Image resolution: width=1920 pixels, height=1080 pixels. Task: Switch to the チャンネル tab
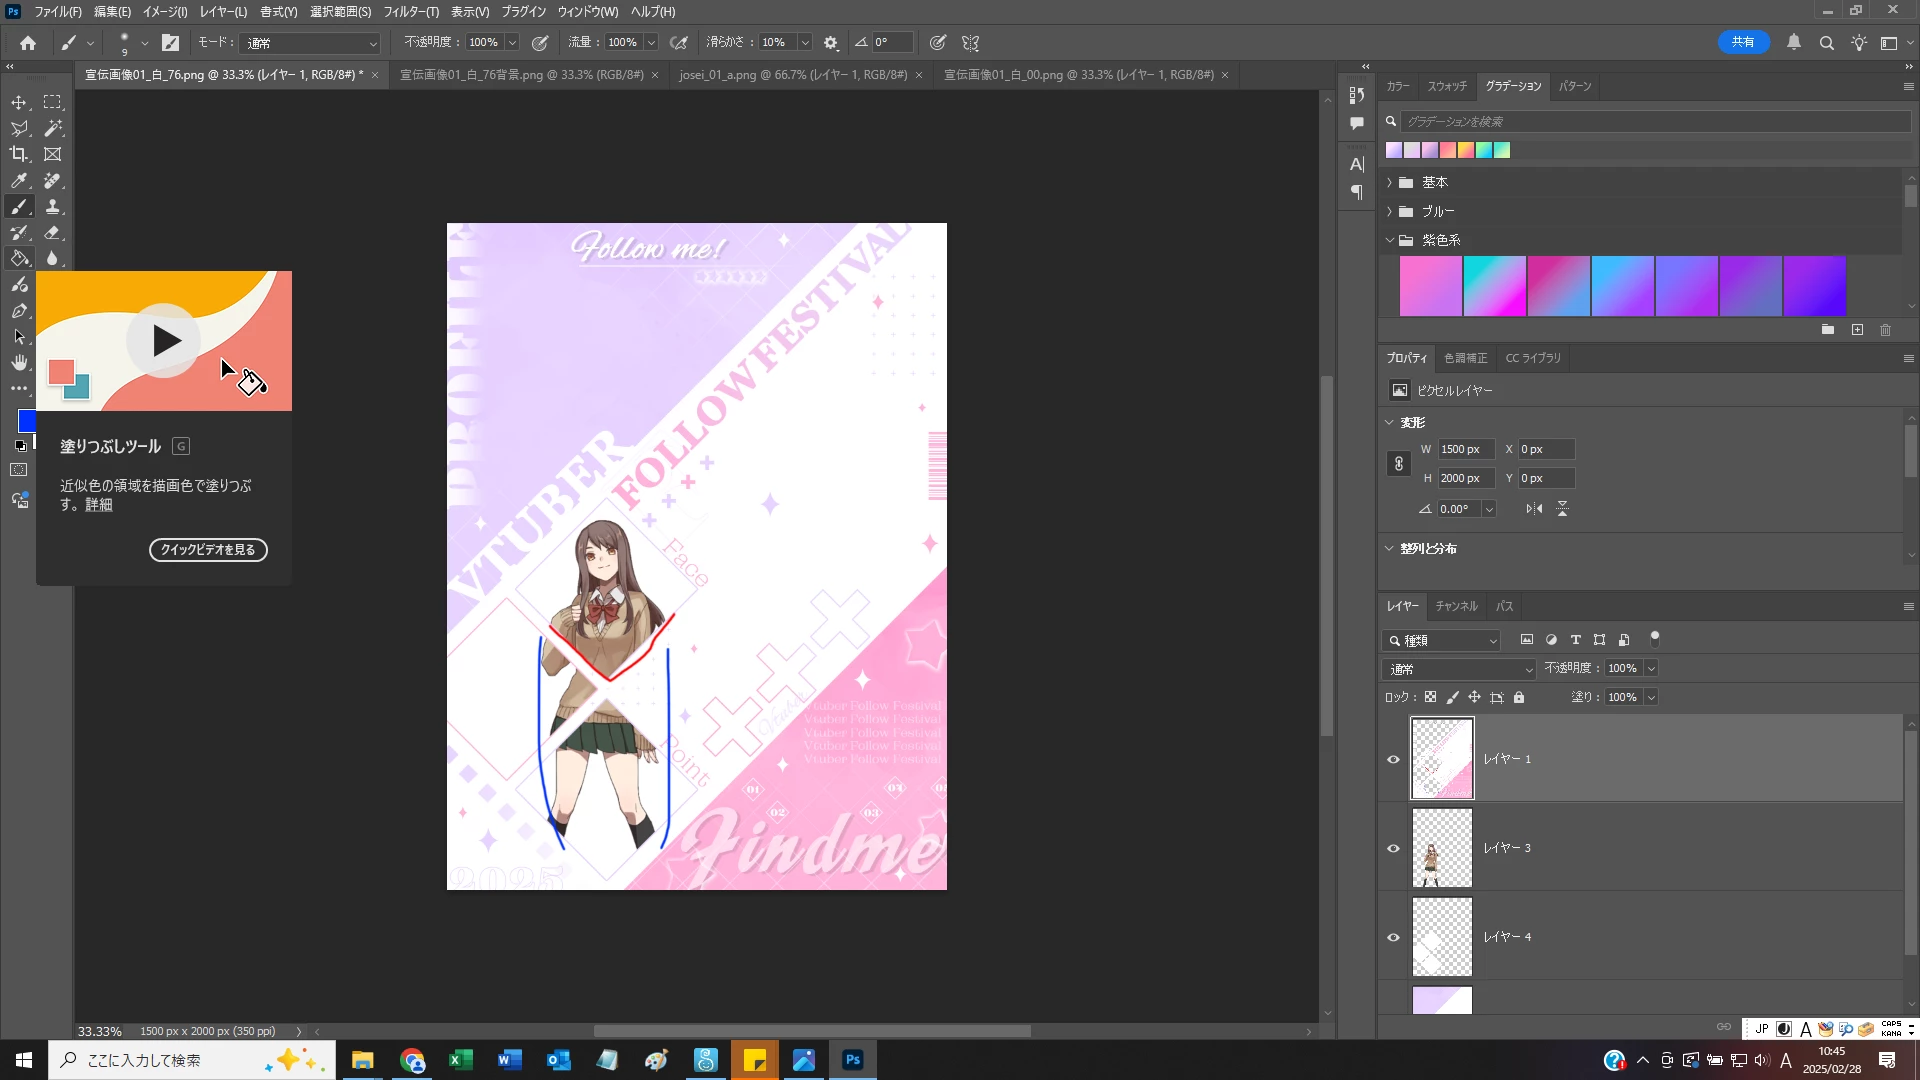(1456, 606)
